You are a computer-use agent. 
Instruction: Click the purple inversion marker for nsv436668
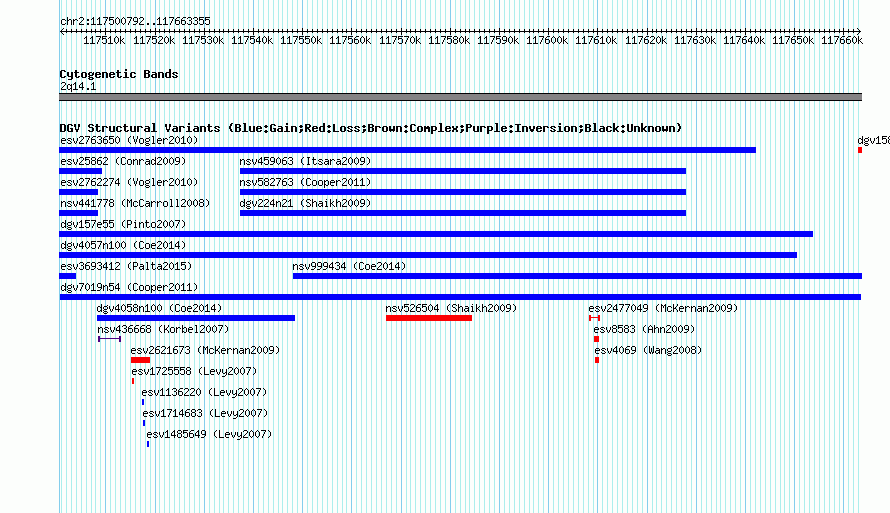pos(110,339)
